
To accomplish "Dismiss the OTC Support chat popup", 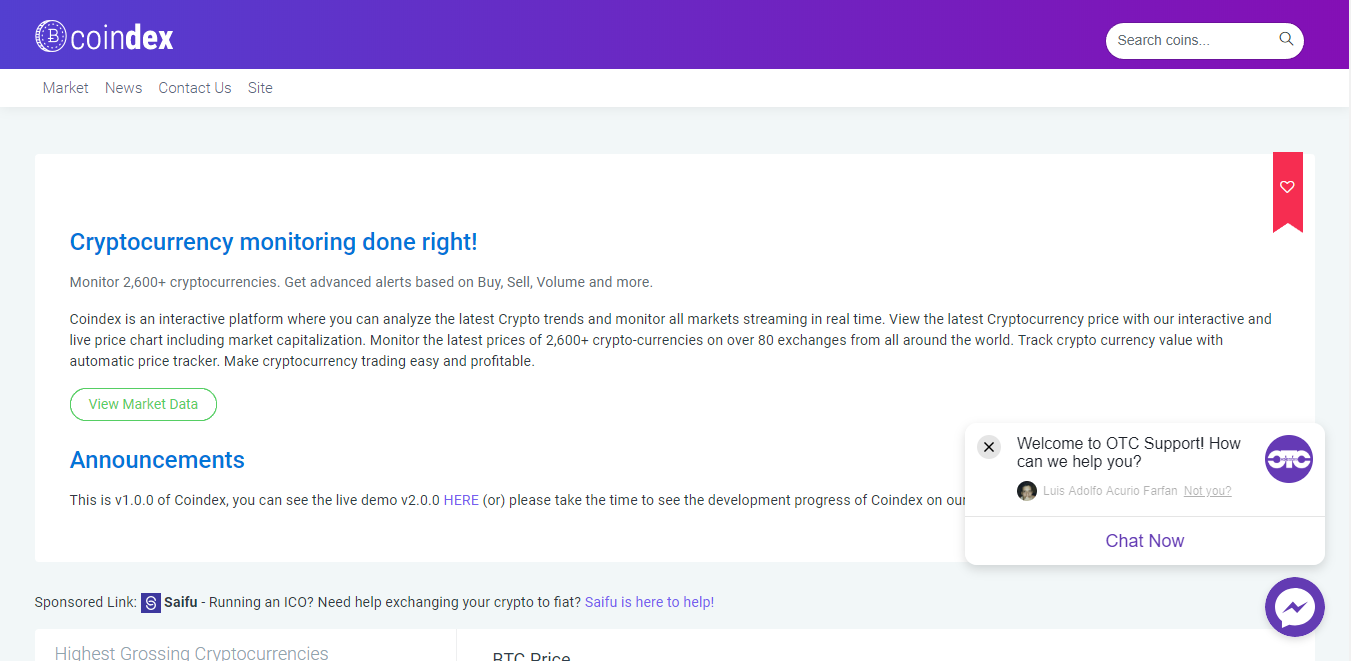I will [x=989, y=447].
